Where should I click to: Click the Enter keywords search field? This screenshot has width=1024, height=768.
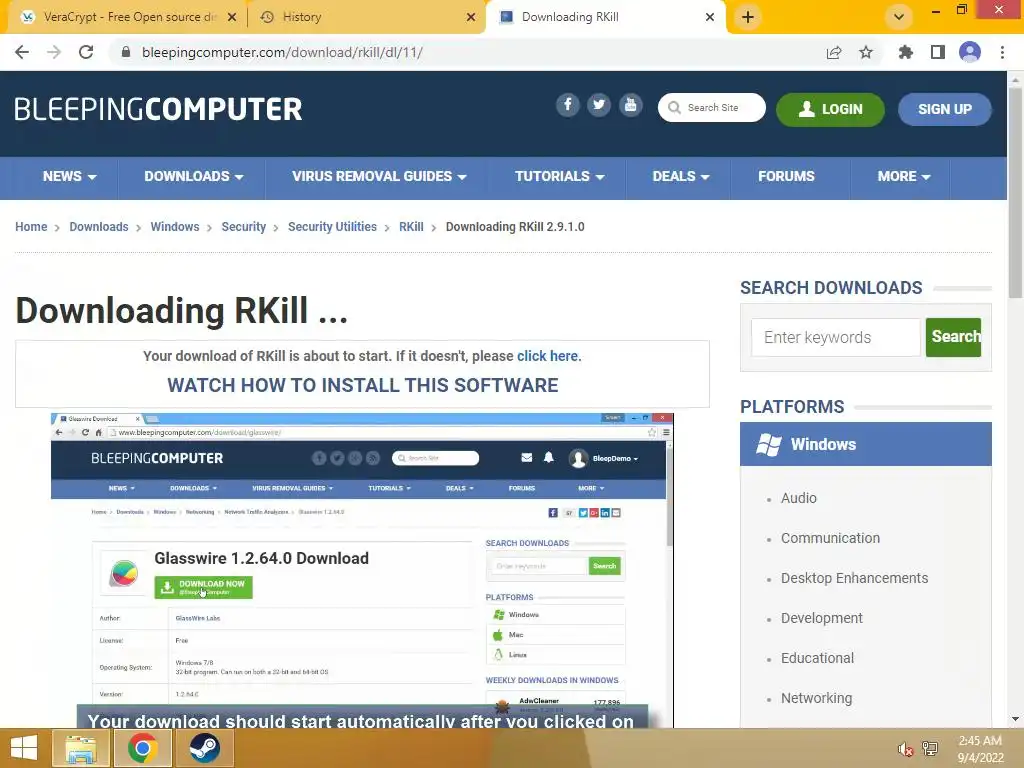835,337
